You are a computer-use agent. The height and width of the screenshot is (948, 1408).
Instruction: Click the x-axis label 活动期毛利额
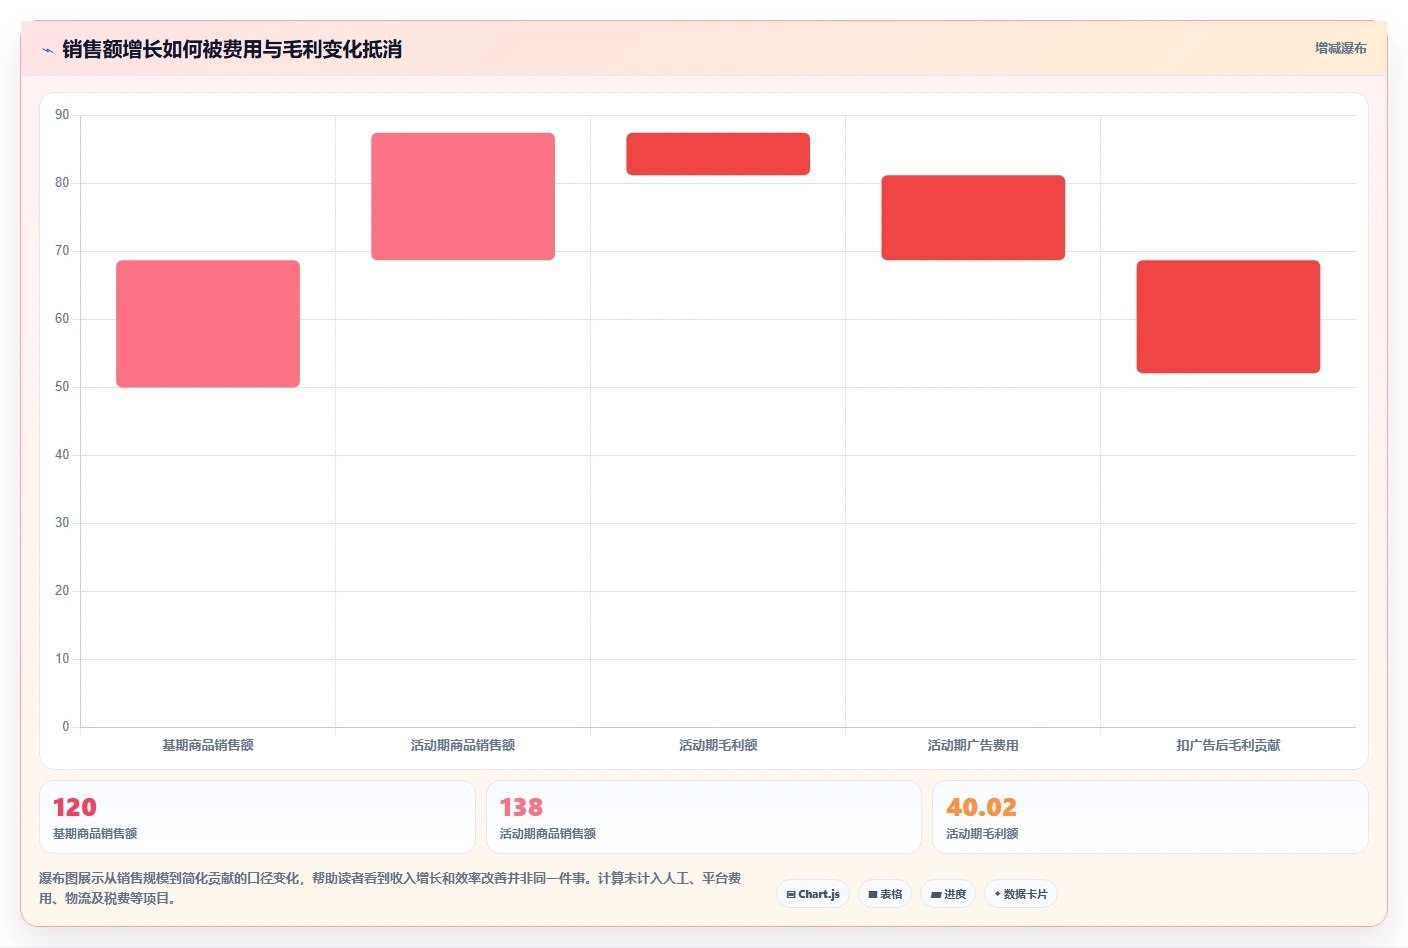718,745
